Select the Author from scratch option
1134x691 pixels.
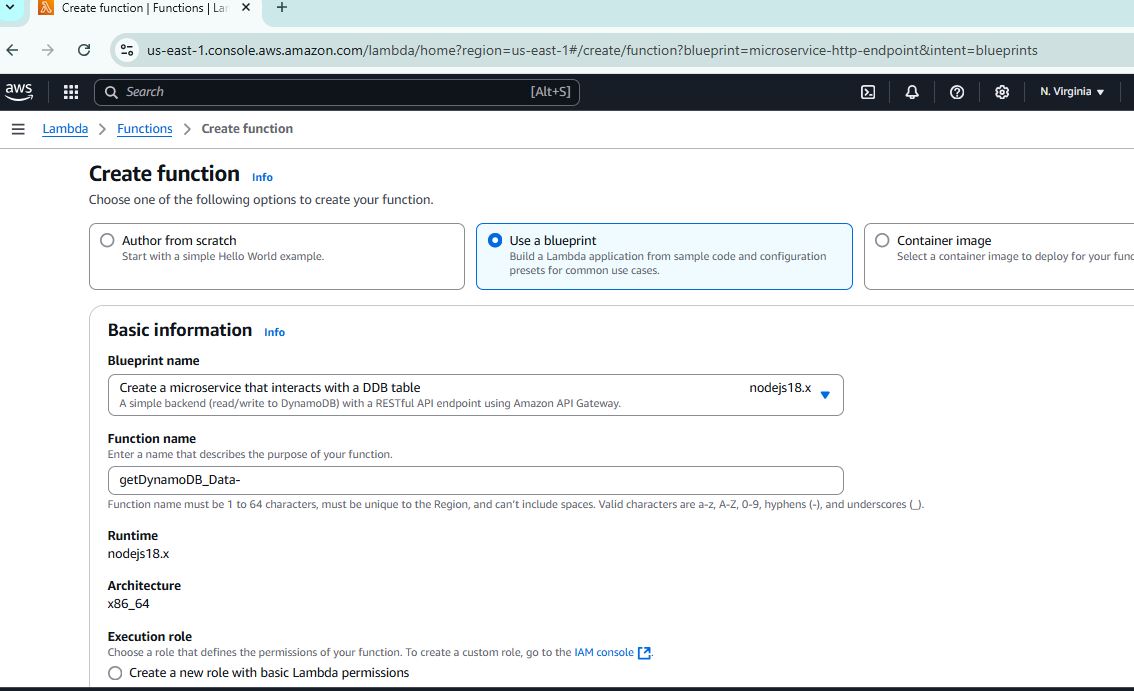(107, 240)
